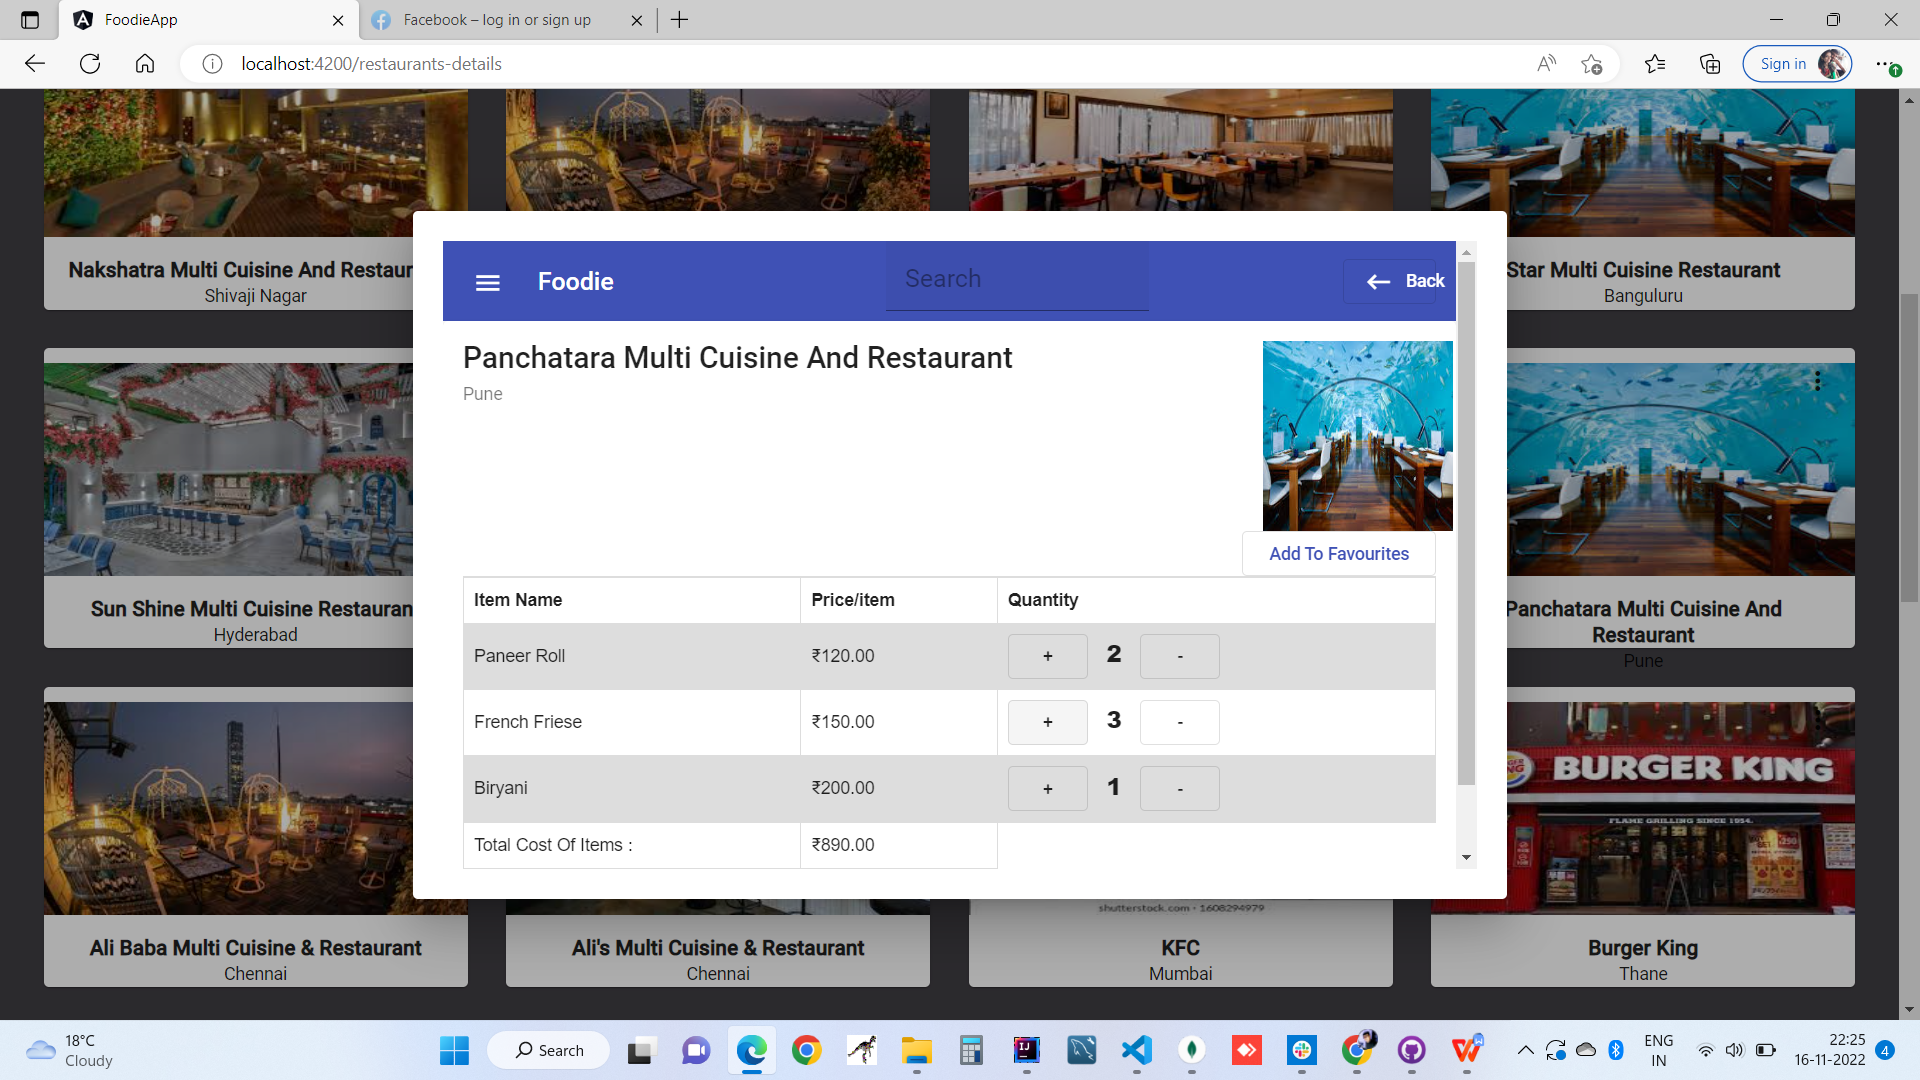Click the Read aloud icon in address bar
The width and height of the screenshot is (1920, 1080).
pos(1546,63)
